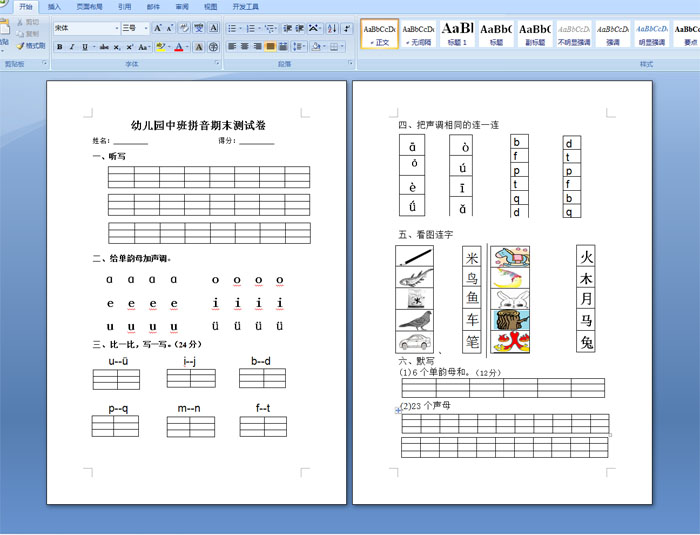Apply the 标题 1 style
Image resolution: width=700 pixels, height=535 pixels.
pyautogui.click(x=457, y=33)
